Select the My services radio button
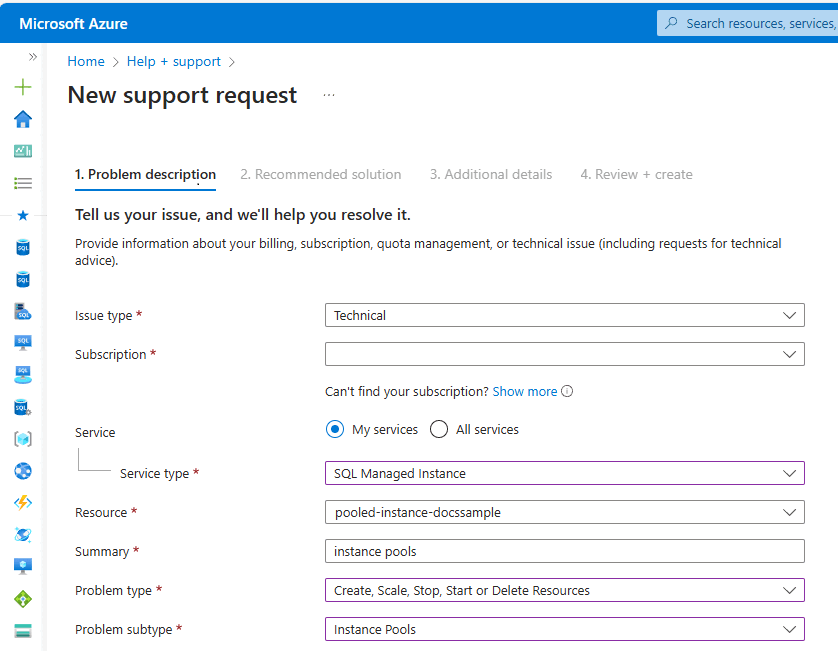Image resolution: width=838 pixels, height=655 pixels. coord(335,428)
